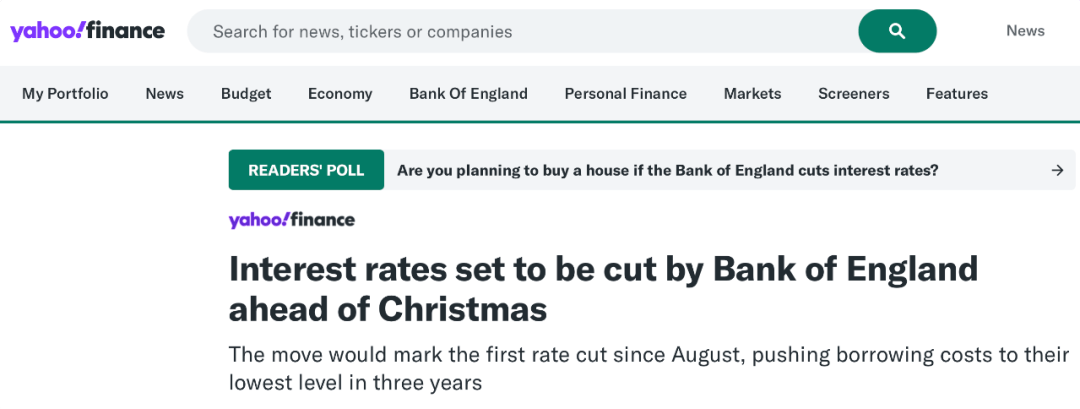Screen dimensions: 1080x409
Task: Click the READERS' POLL green button
Action: point(306,170)
